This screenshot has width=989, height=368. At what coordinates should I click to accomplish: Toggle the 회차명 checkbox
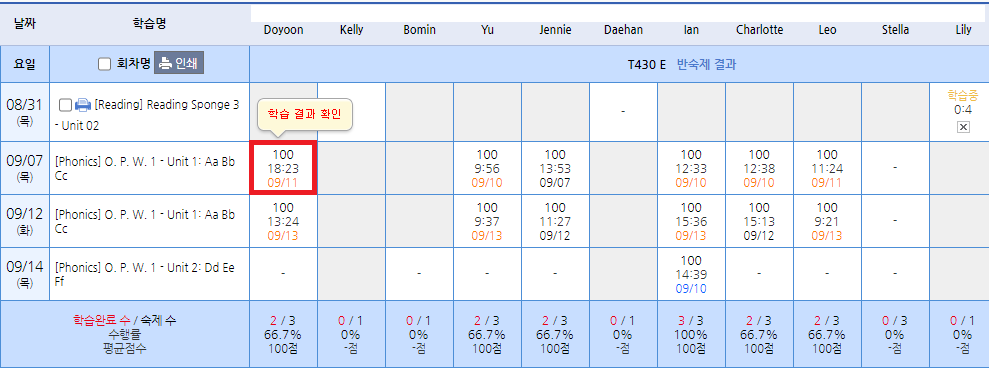pyautogui.click(x=105, y=64)
